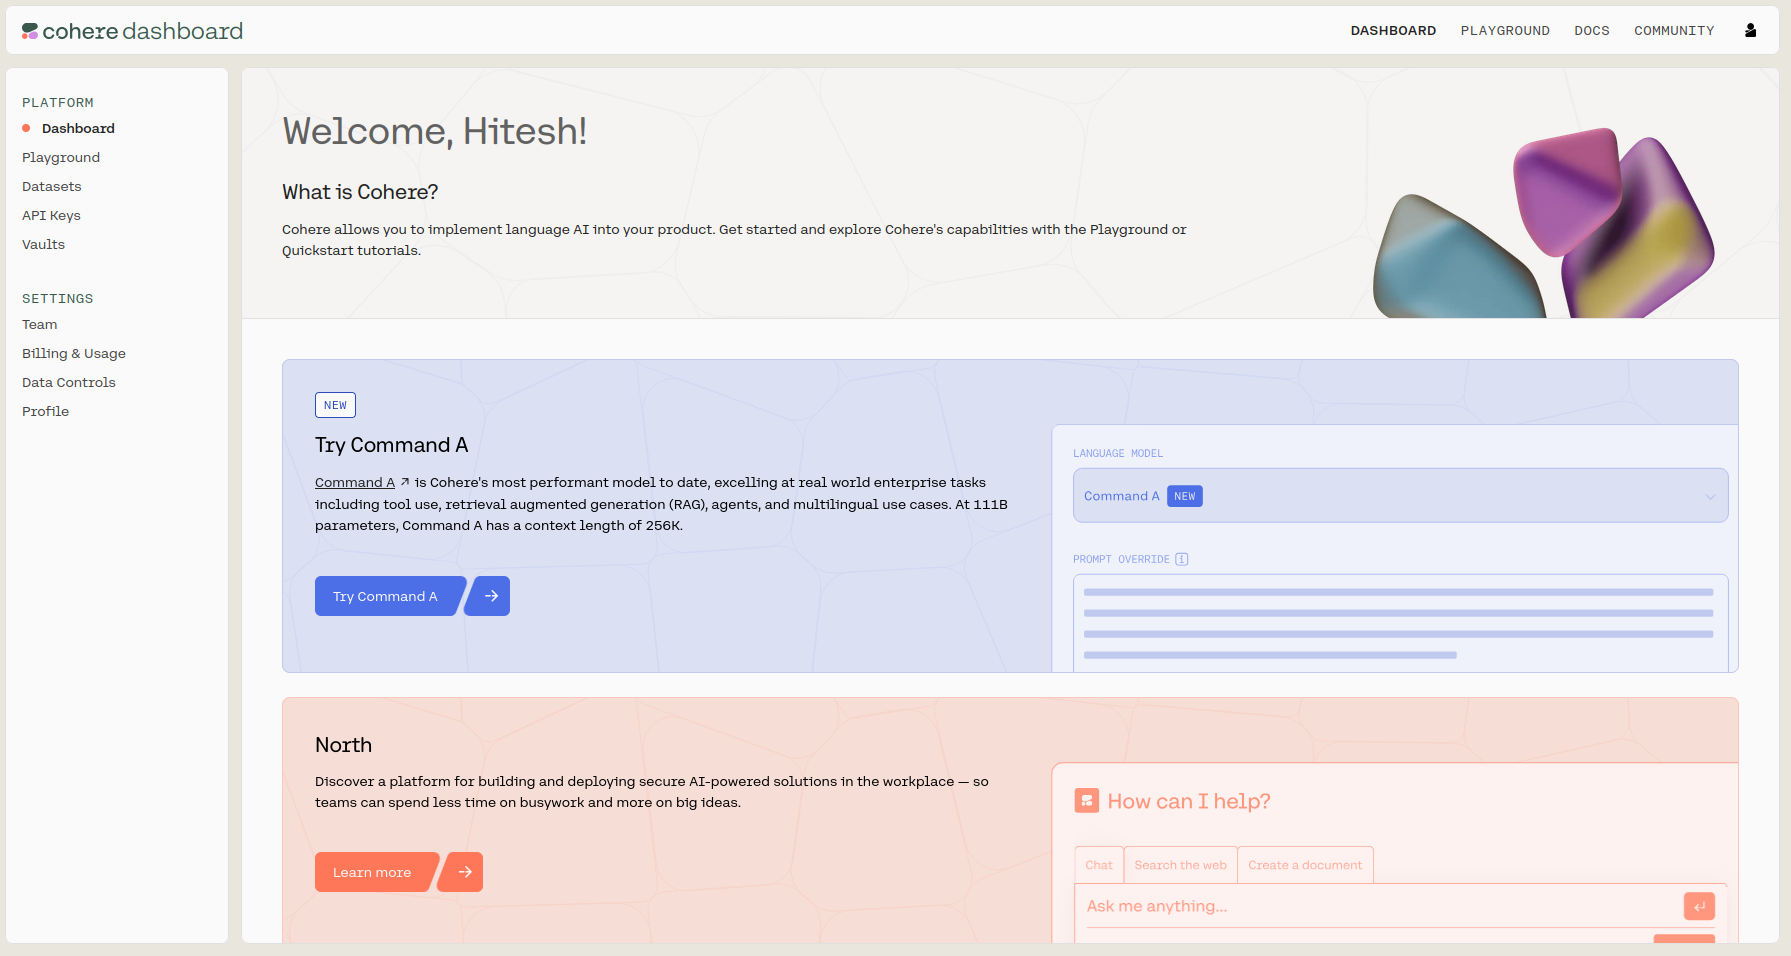
Task: Open Playground in the top navigation
Action: (x=1504, y=31)
